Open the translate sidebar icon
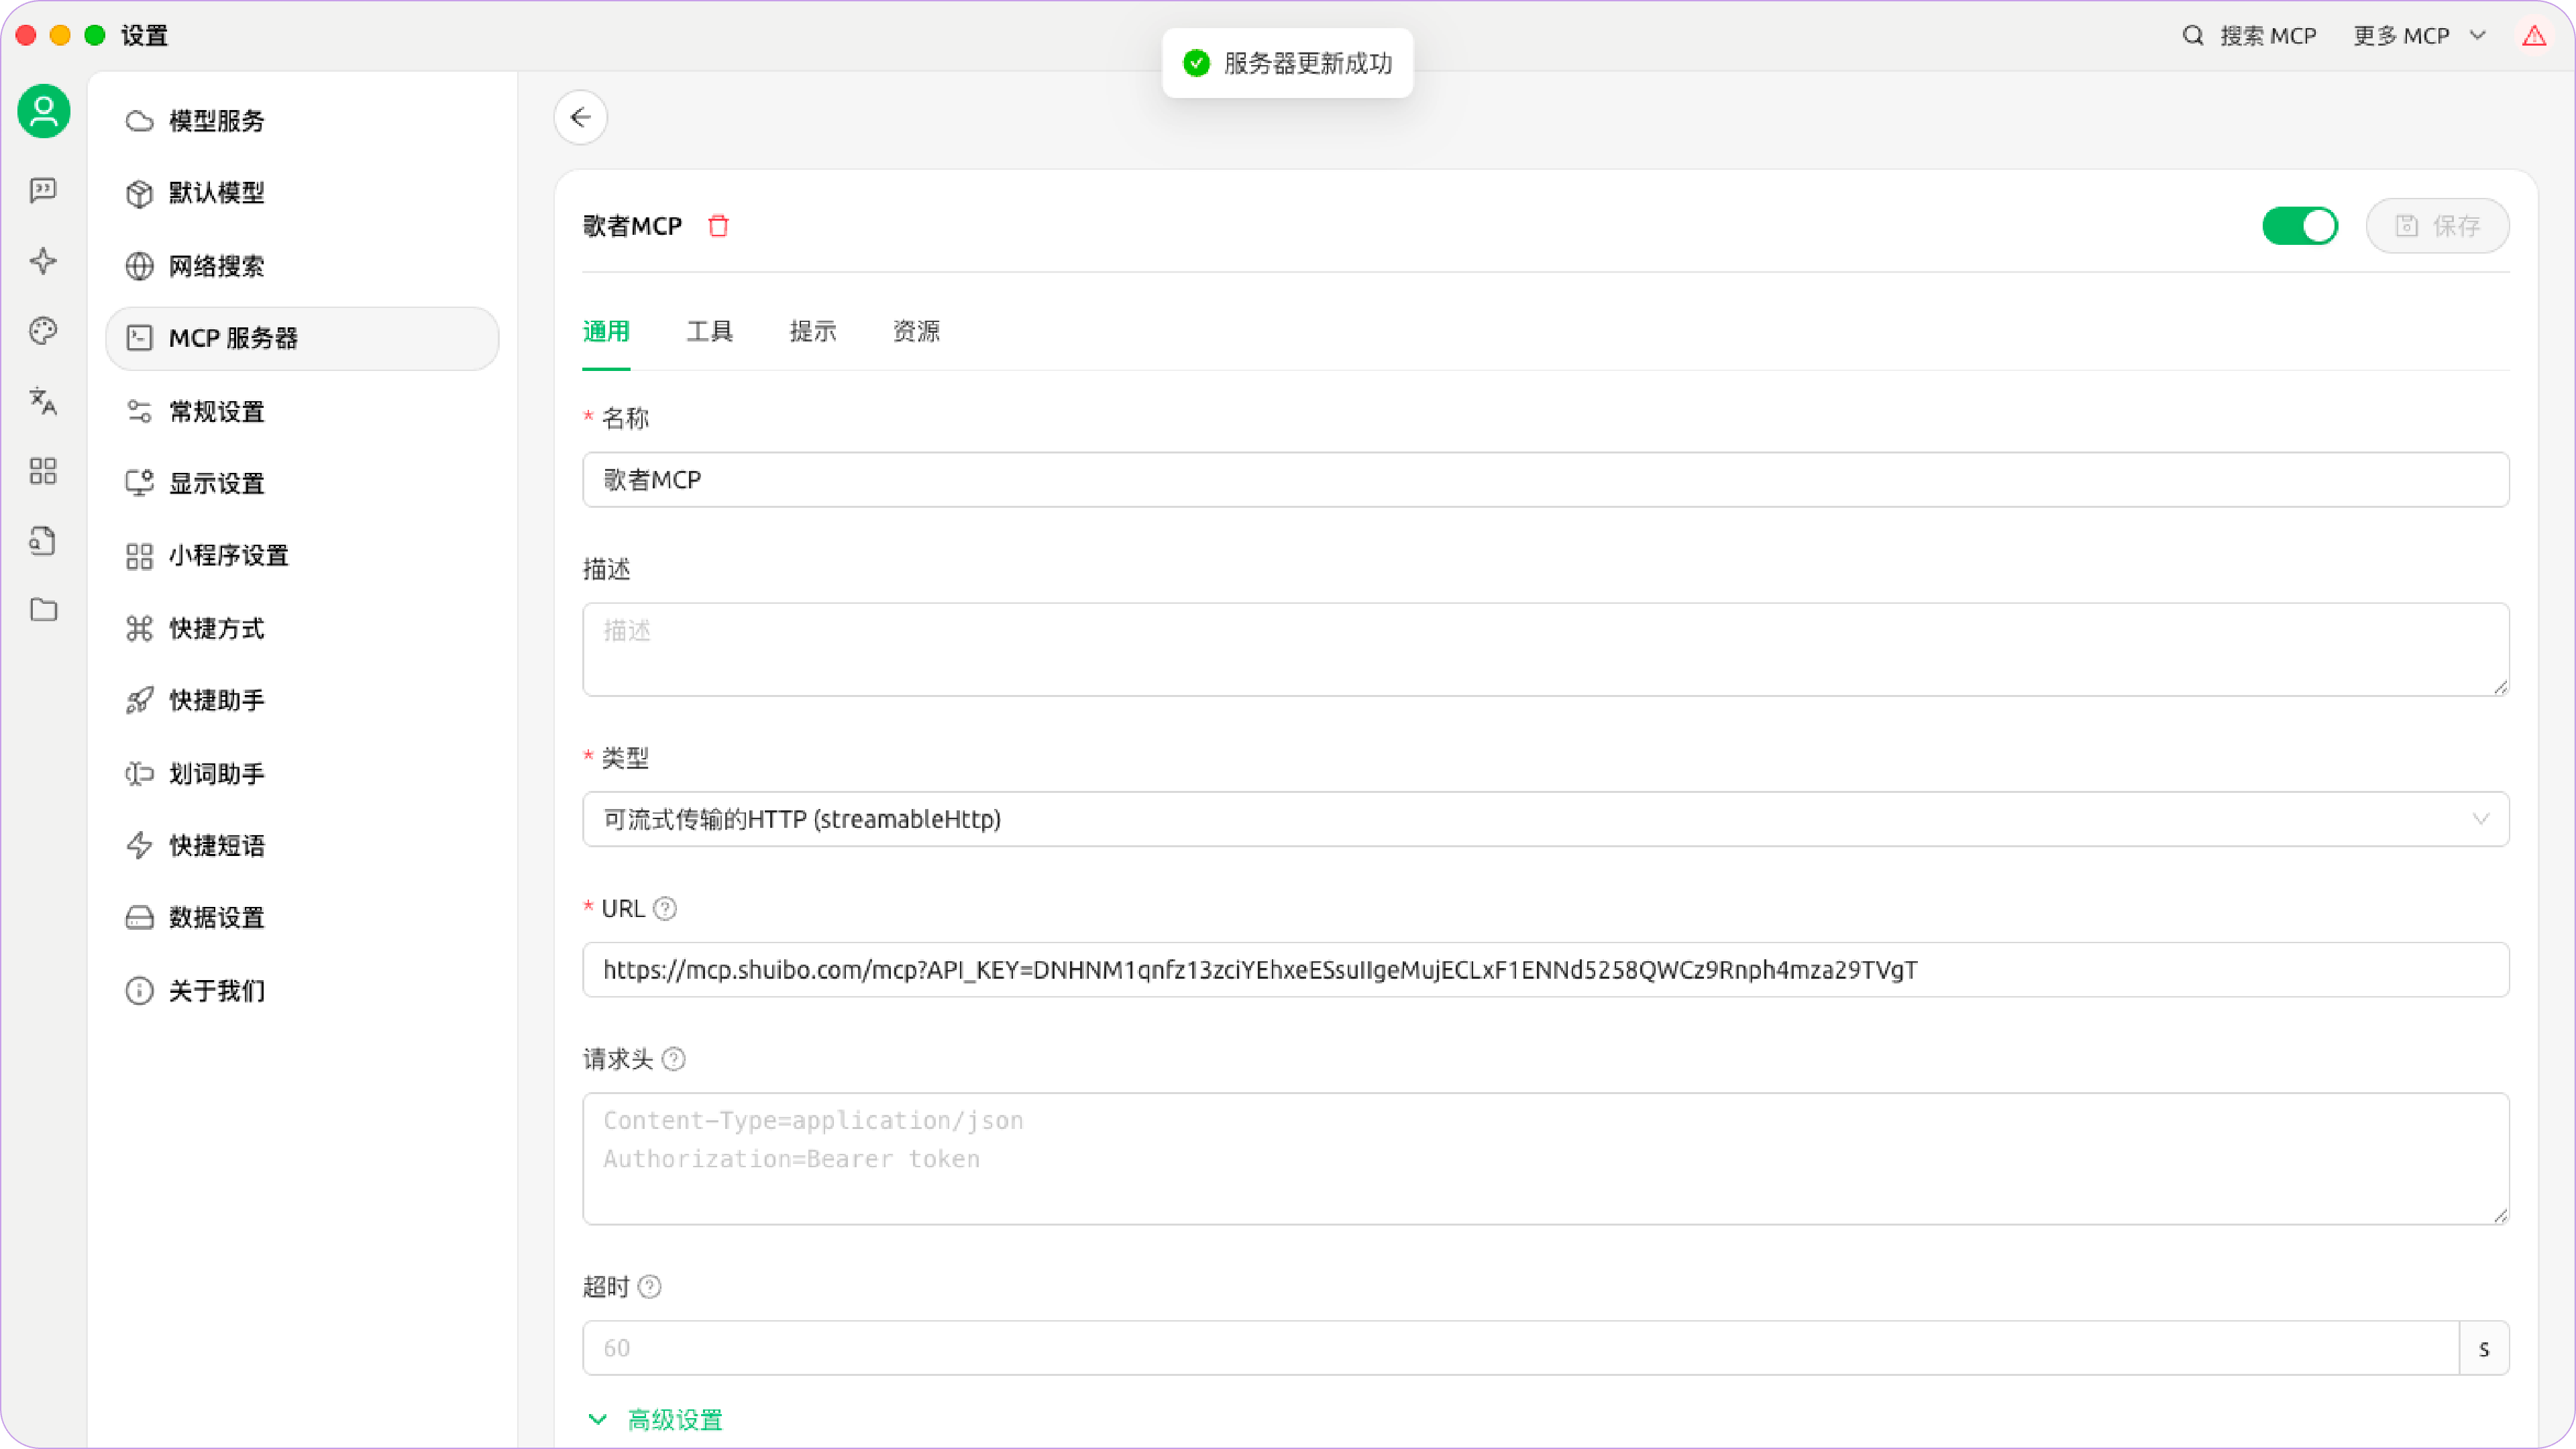Viewport: 2576px width, 1449px height. tap(43, 401)
